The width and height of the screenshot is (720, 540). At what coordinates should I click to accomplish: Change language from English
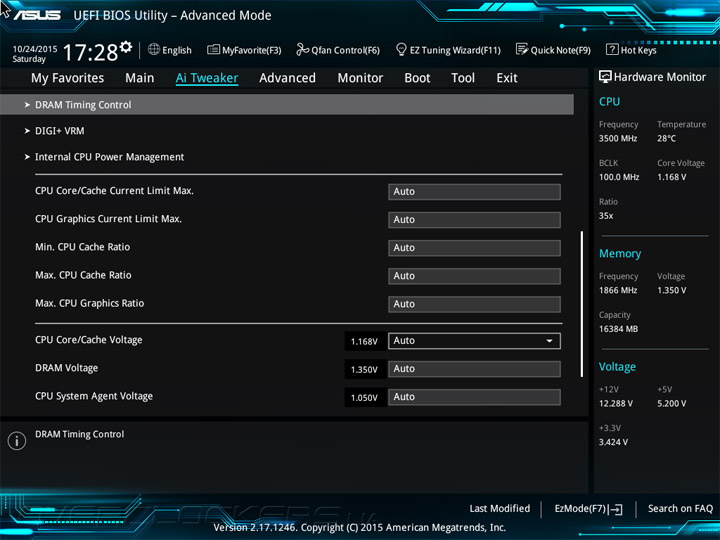tap(177, 50)
